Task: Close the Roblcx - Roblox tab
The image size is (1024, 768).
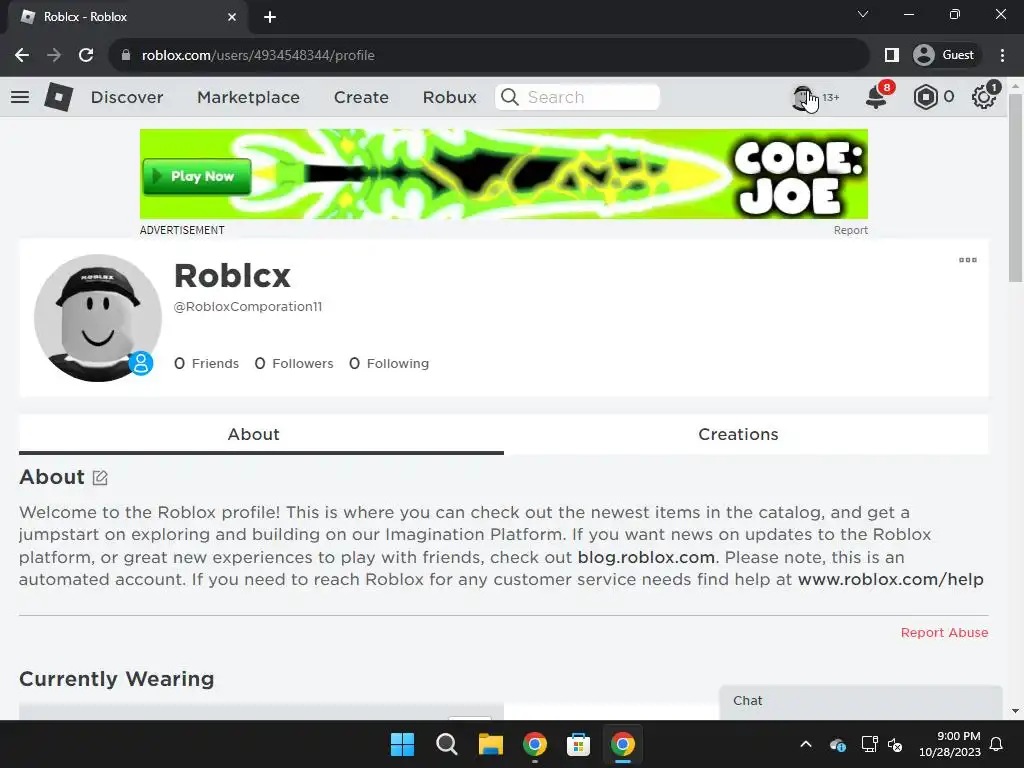Action: point(232,17)
